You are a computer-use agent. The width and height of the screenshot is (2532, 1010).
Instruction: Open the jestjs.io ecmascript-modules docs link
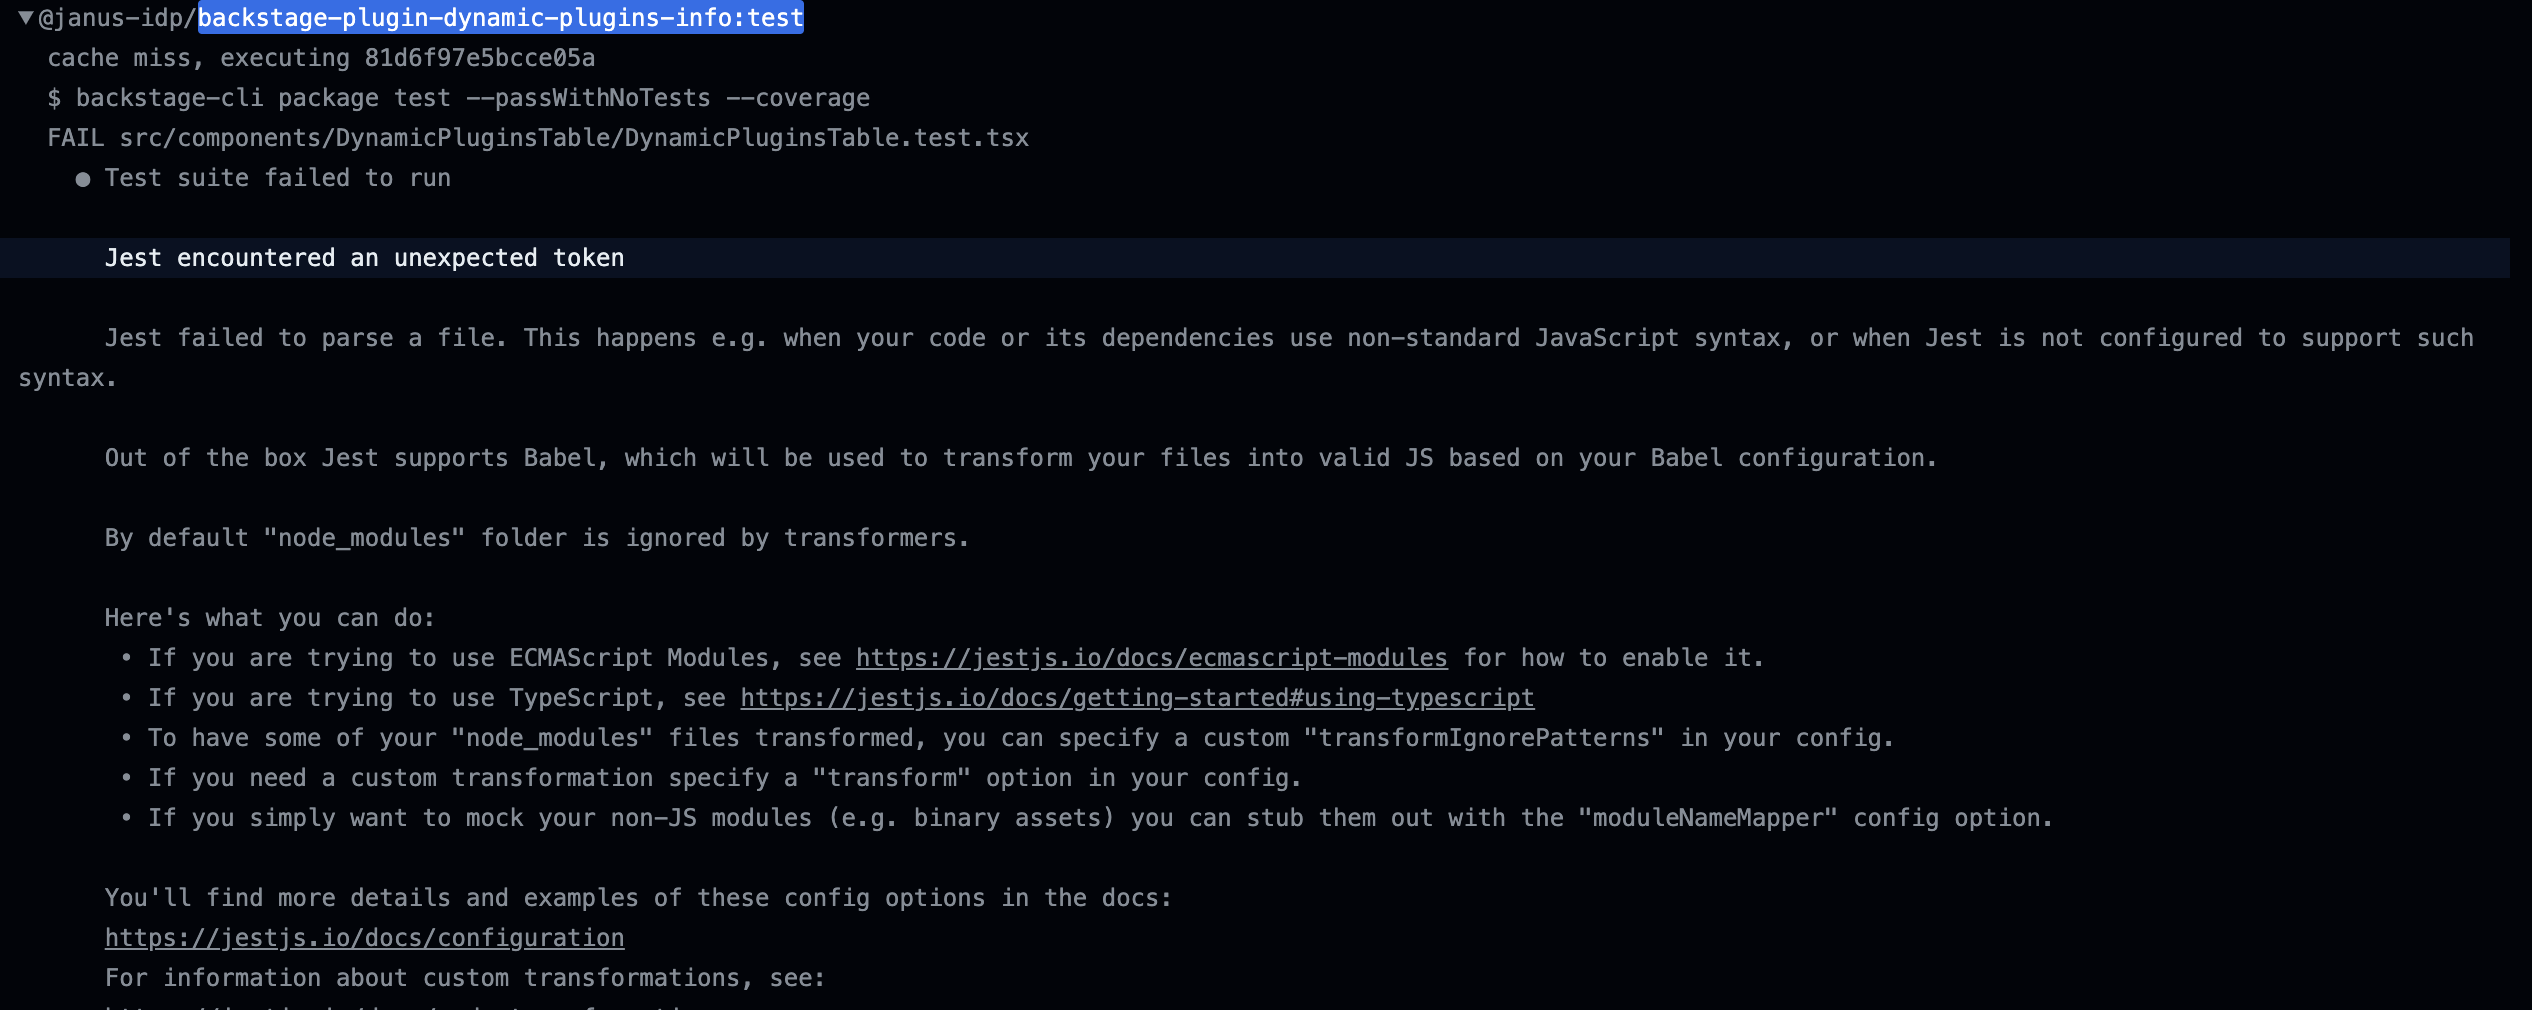(1151, 658)
